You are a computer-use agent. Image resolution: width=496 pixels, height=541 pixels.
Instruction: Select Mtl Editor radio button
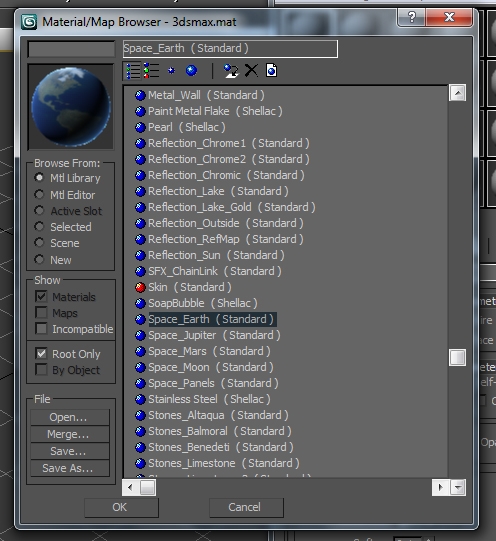coord(39,194)
